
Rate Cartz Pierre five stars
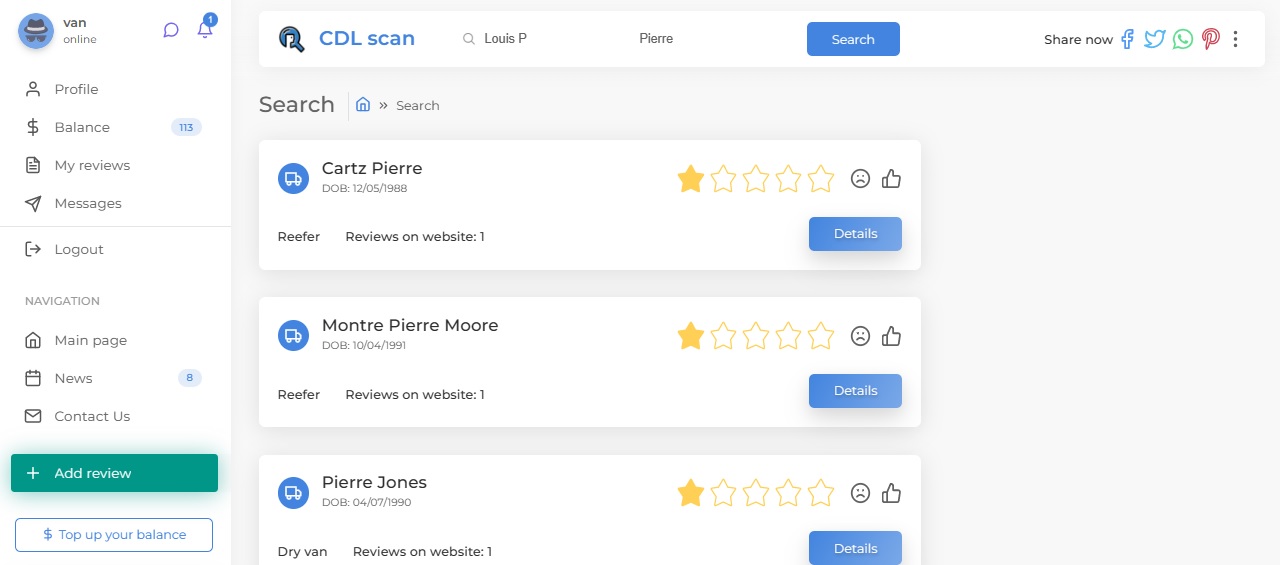(x=821, y=179)
